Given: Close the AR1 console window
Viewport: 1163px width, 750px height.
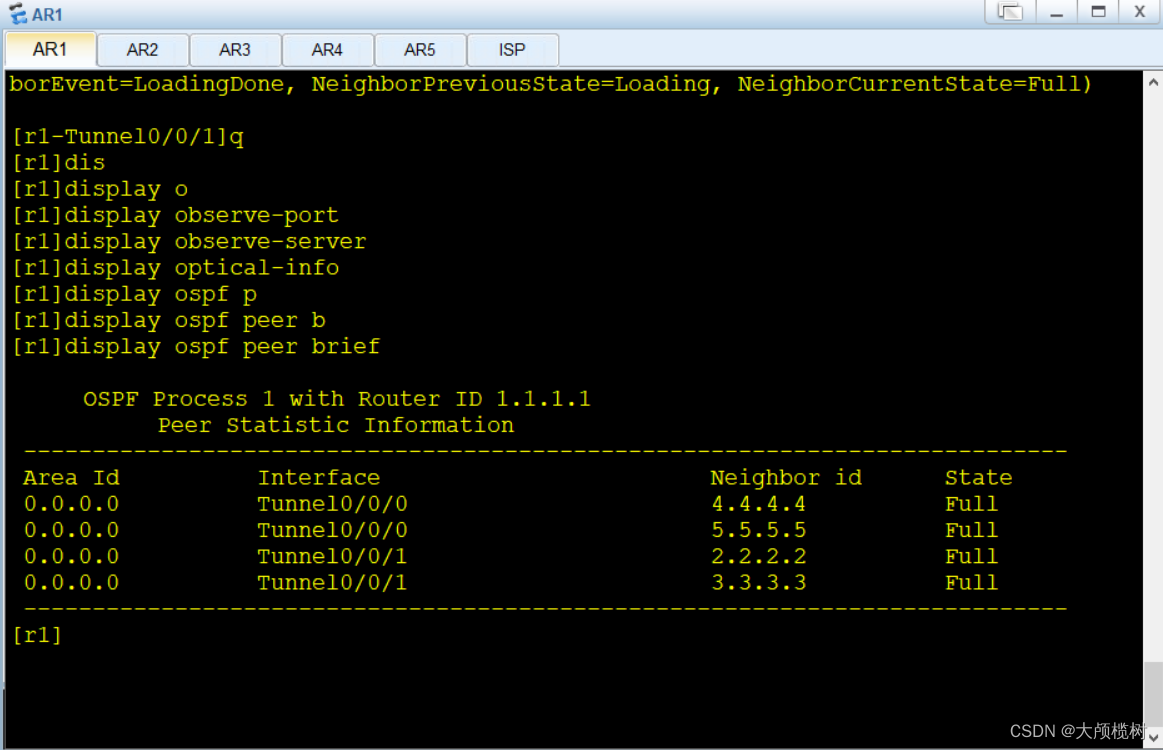Looking at the screenshot, I should point(1140,12).
